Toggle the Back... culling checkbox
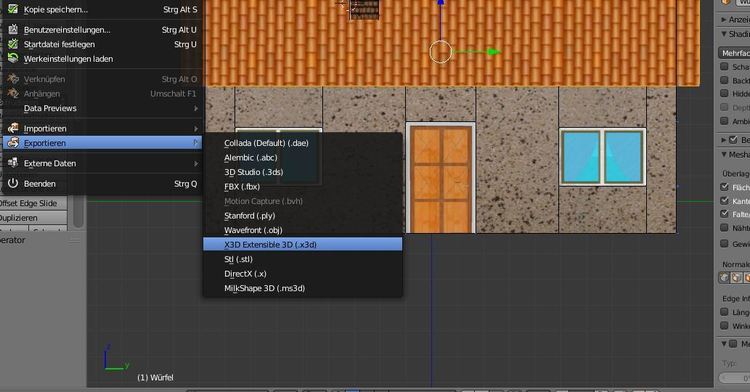Screen dimensions: 750x392 click(x=725, y=80)
